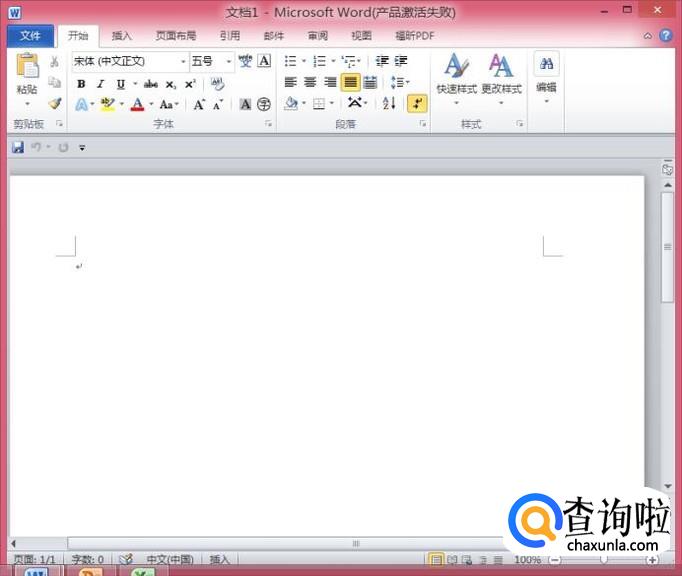Click the Phonetic Guide (wén) icon
The image size is (682, 576).
(x=245, y=61)
